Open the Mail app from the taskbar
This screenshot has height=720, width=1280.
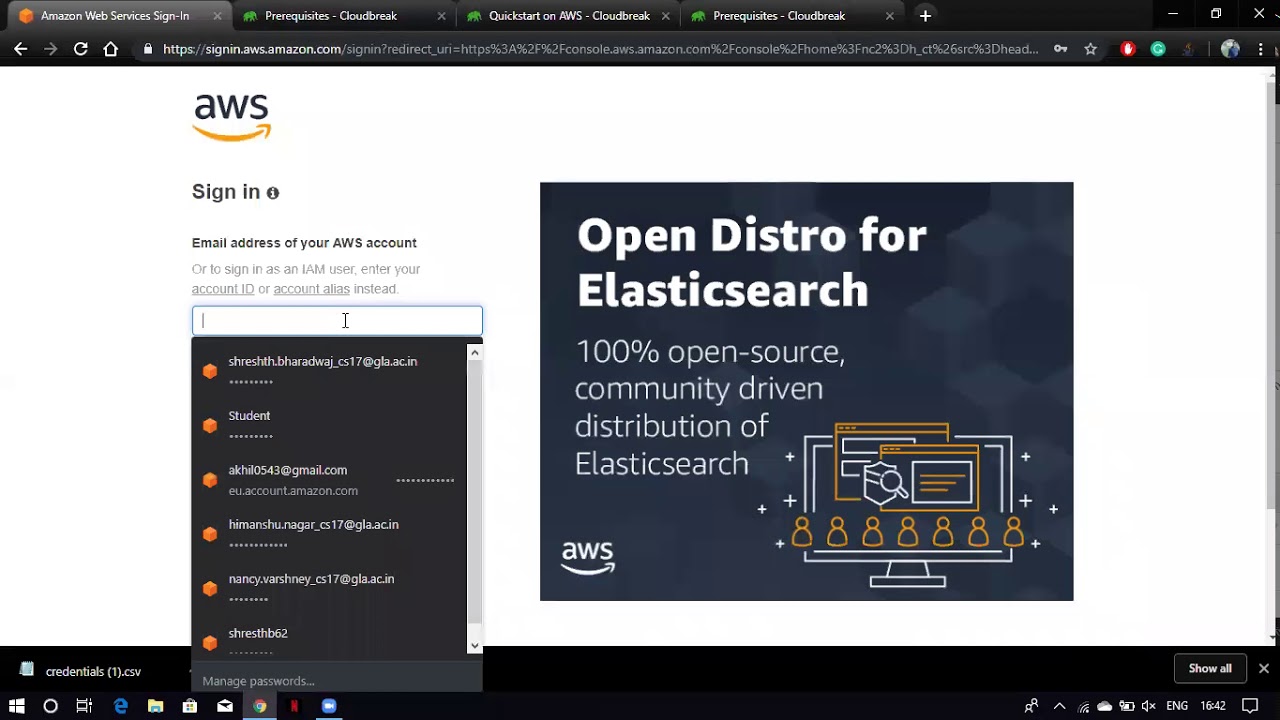[225, 706]
